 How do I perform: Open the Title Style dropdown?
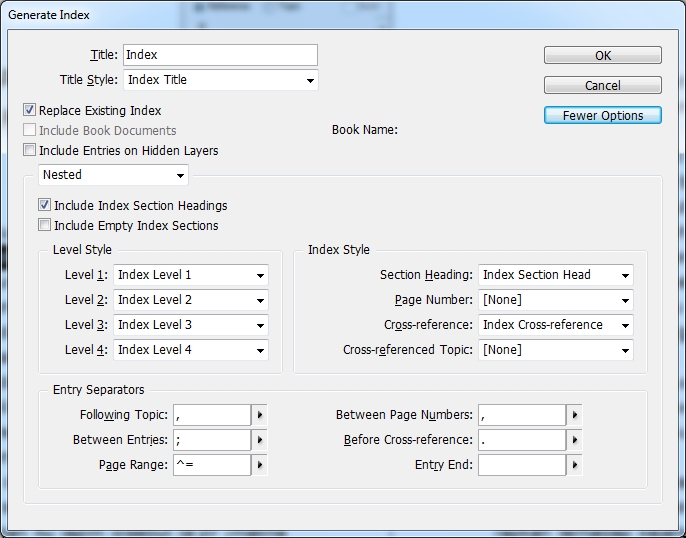point(220,80)
